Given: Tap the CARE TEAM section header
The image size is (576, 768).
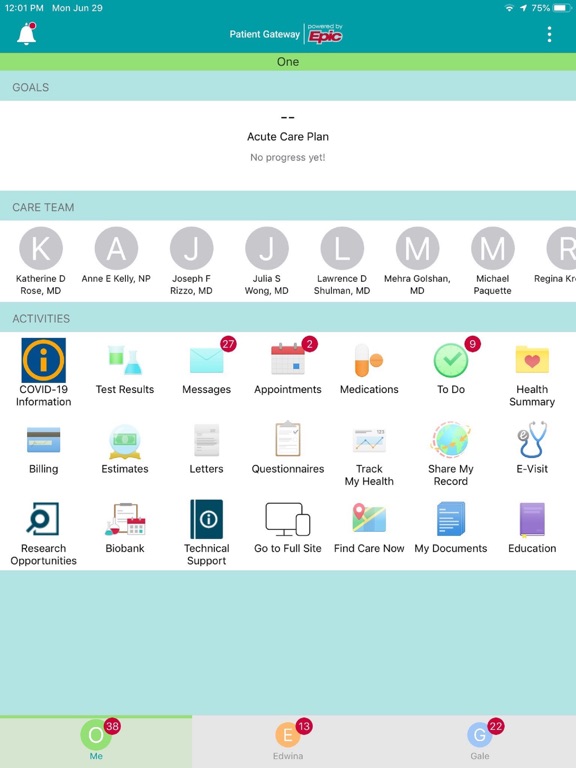Looking at the screenshot, I should [x=43, y=207].
